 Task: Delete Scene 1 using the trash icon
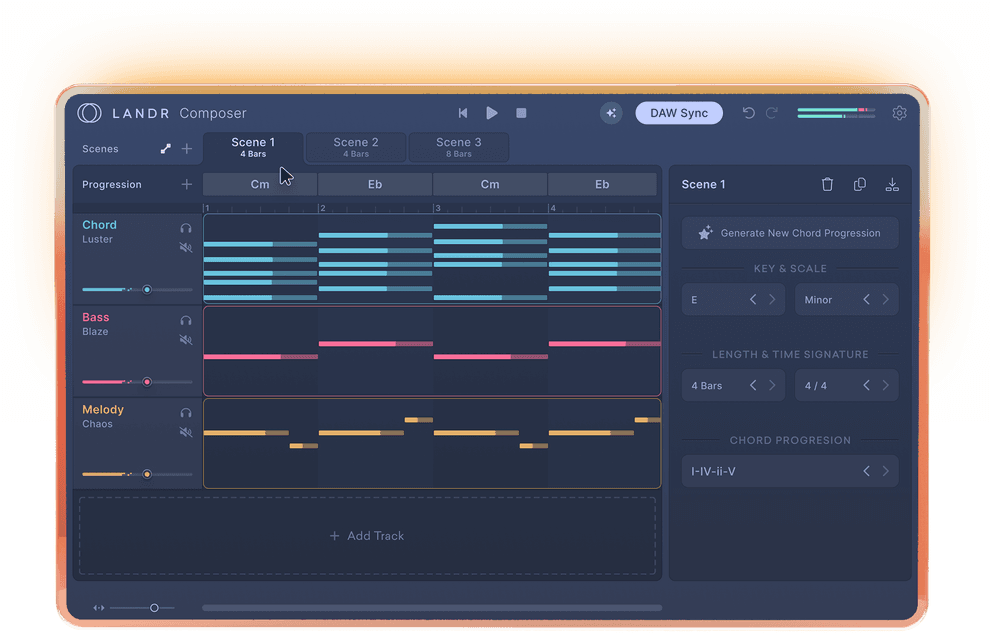(x=827, y=184)
